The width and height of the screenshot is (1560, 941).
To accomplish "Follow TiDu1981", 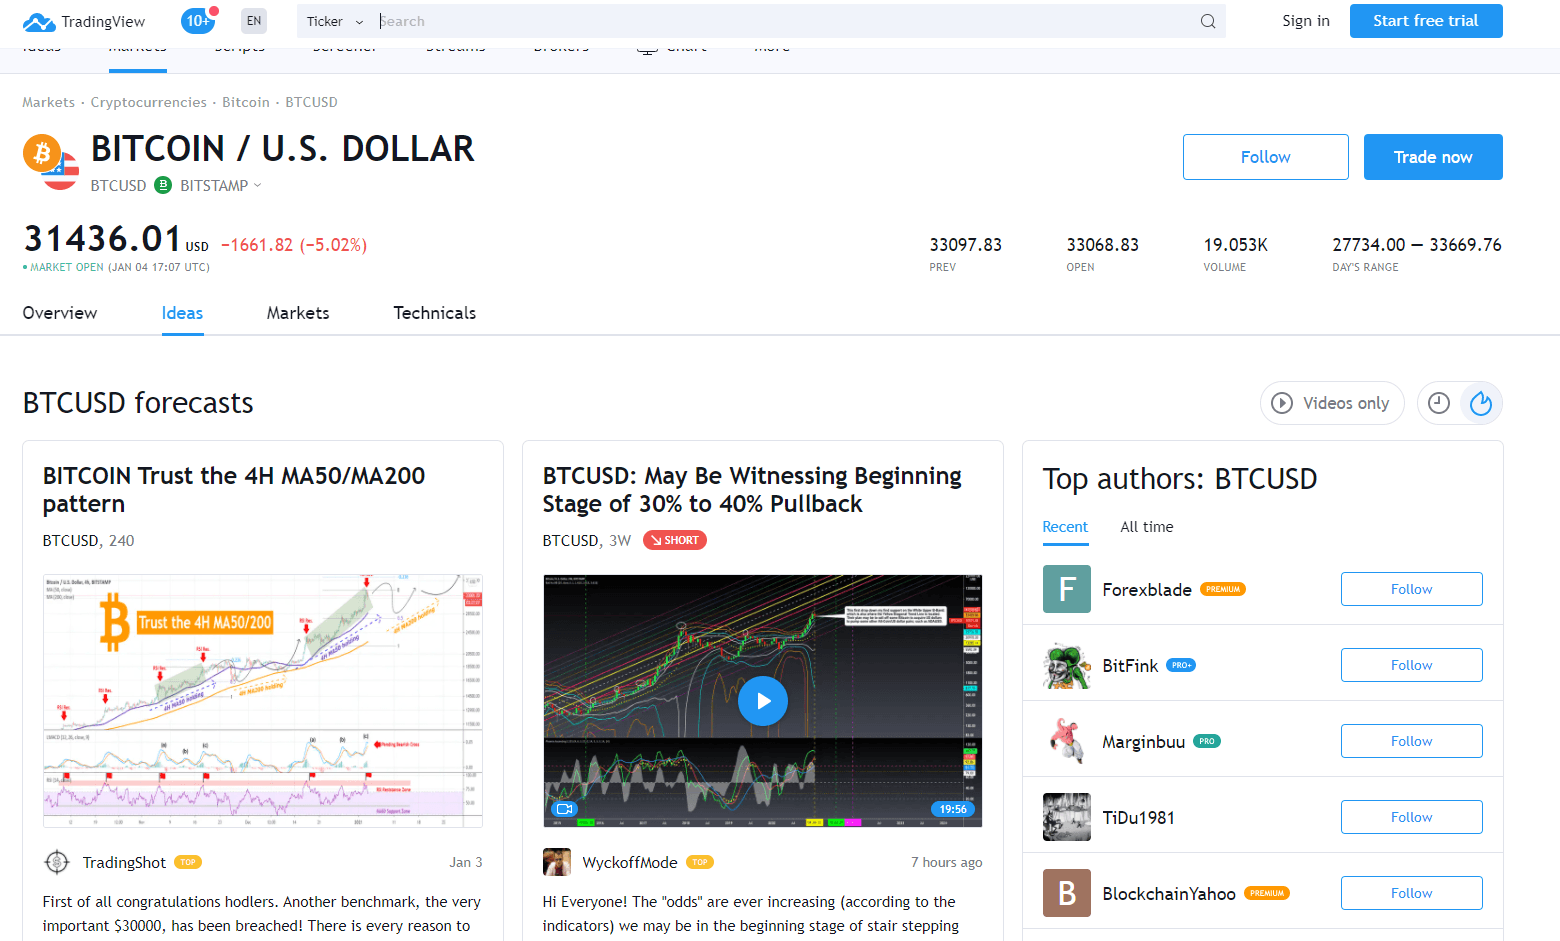I will point(1412,817).
